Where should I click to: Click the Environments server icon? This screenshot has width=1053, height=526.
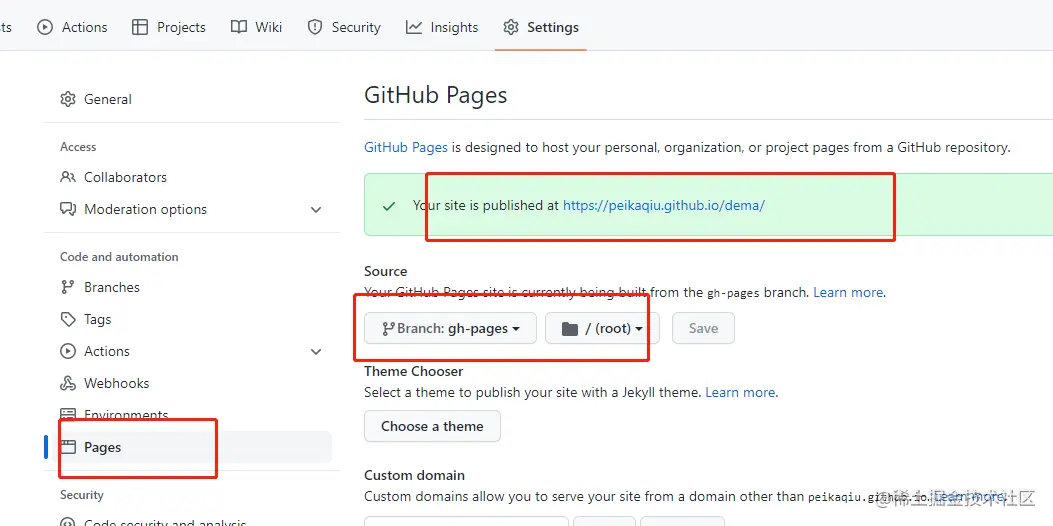pyautogui.click(x=68, y=414)
